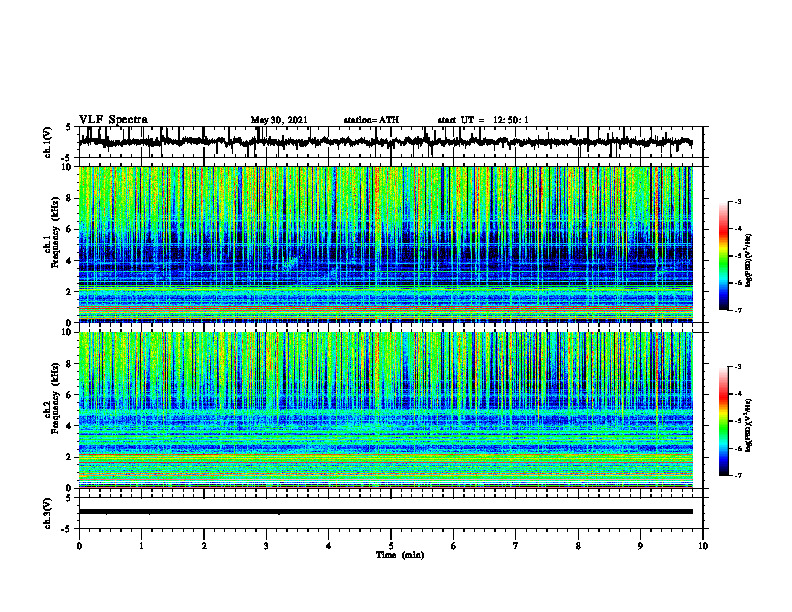The width and height of the screenshot is (792, 612).
Task: Click the time tick label '3'
Action: pos(266,546)
